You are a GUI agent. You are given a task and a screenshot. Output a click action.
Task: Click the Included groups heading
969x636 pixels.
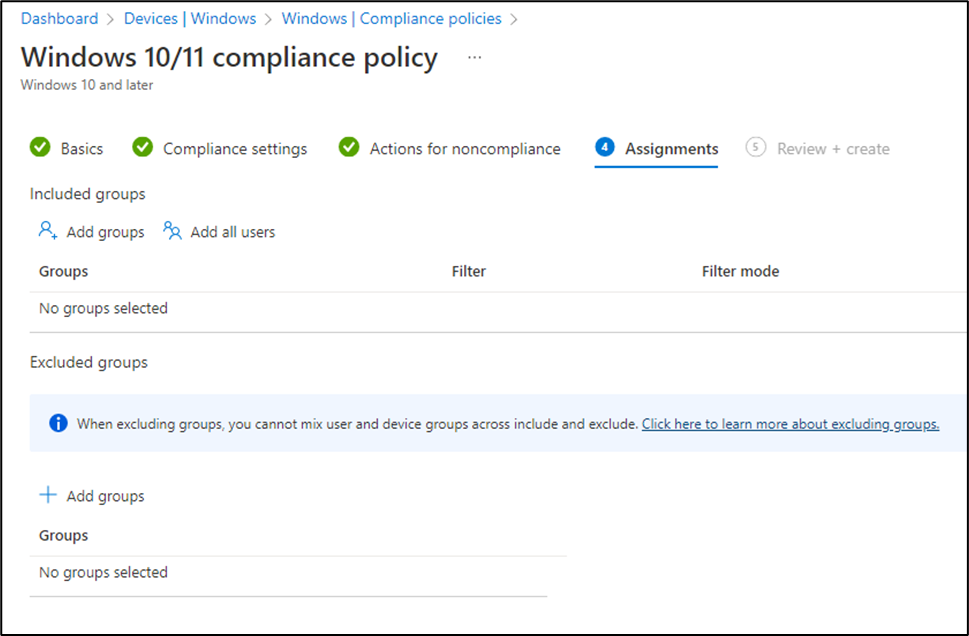[88, 194]
